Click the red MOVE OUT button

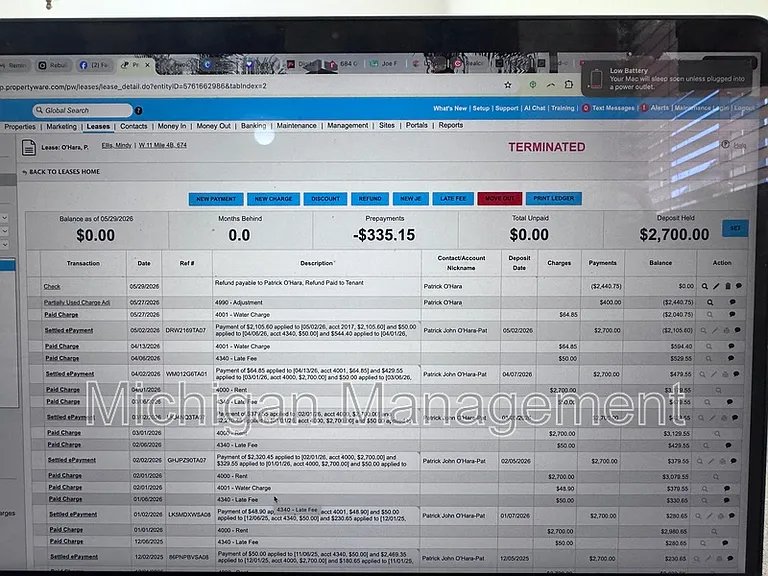coord(500,198)
